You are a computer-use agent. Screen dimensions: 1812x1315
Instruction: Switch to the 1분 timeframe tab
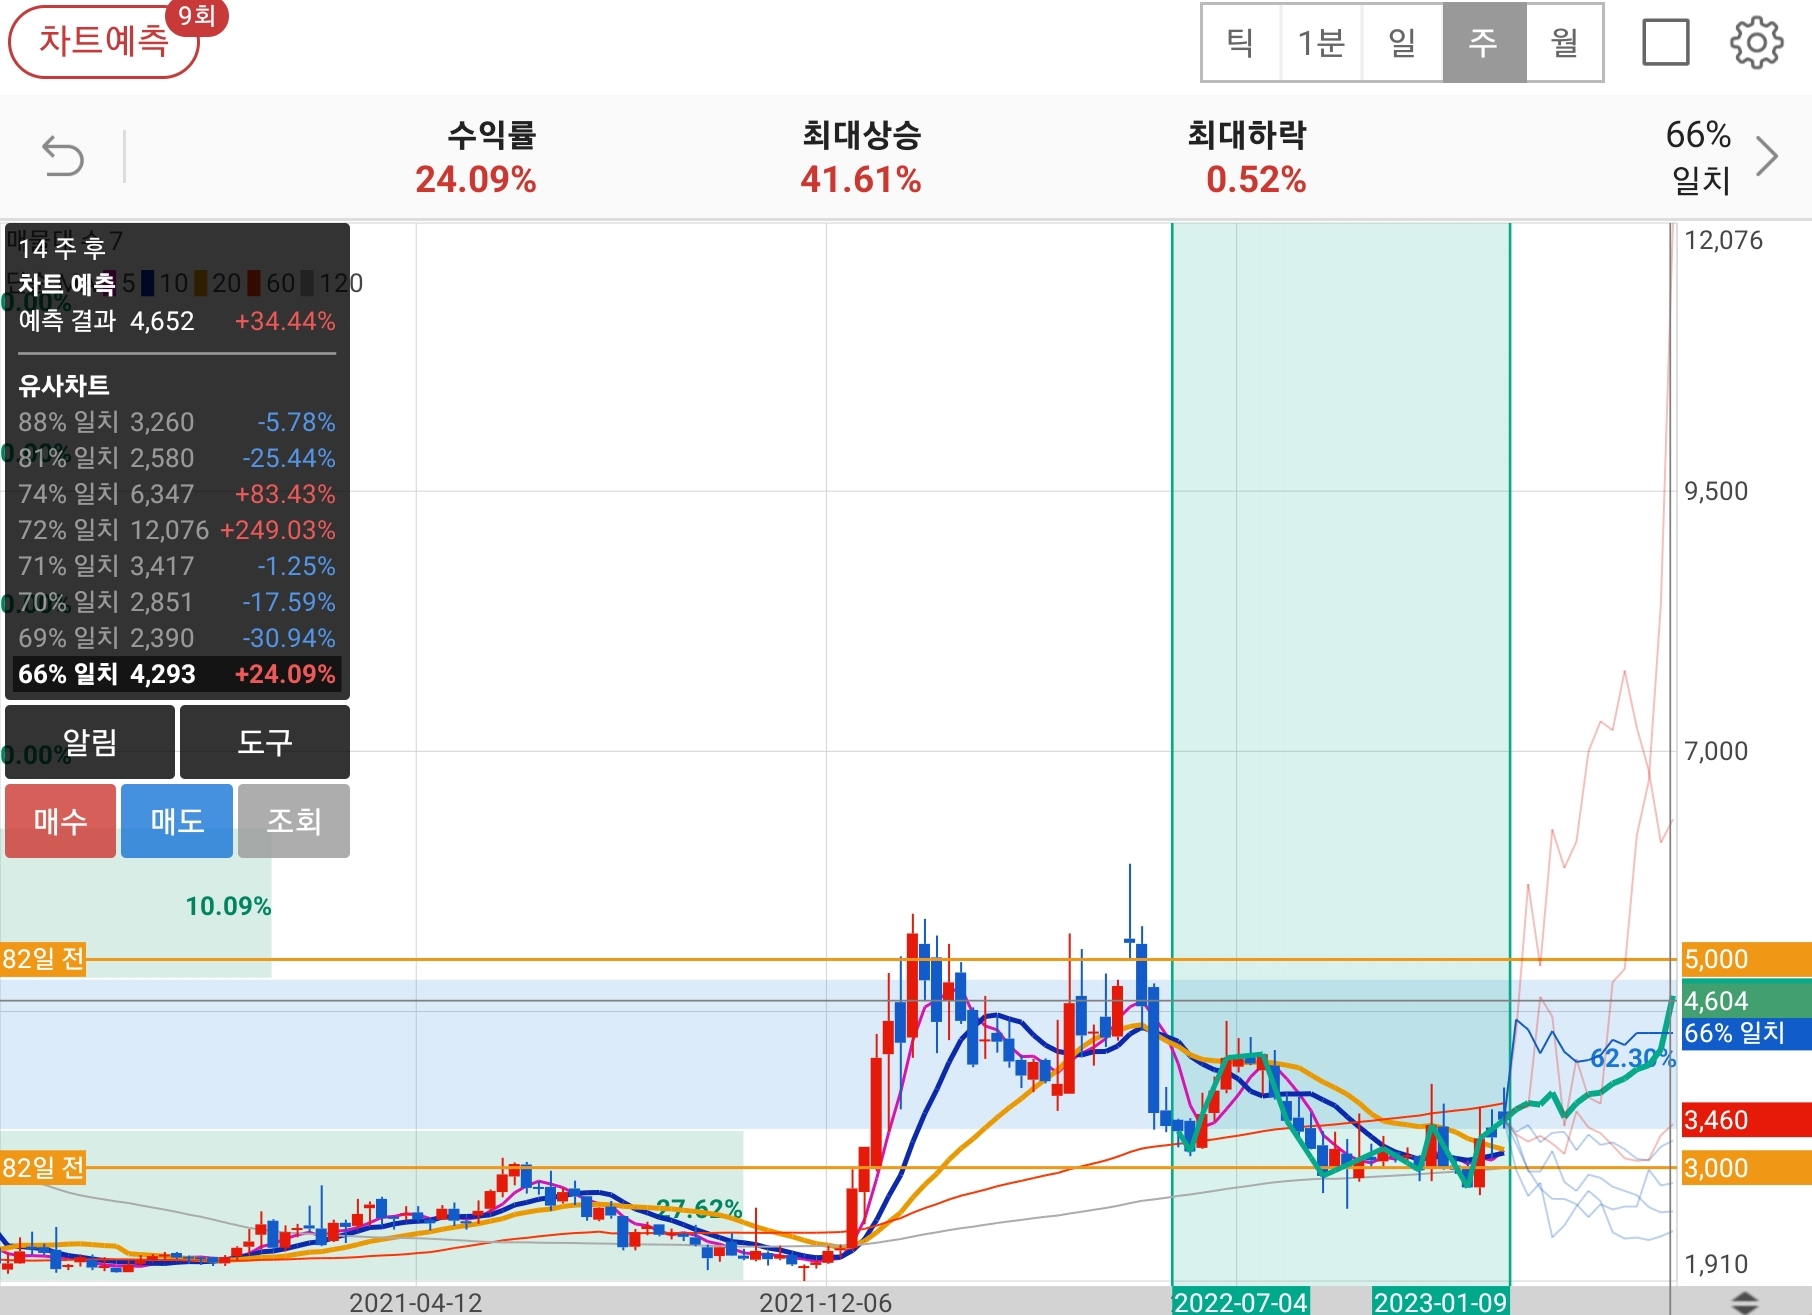pos(1321,43)
